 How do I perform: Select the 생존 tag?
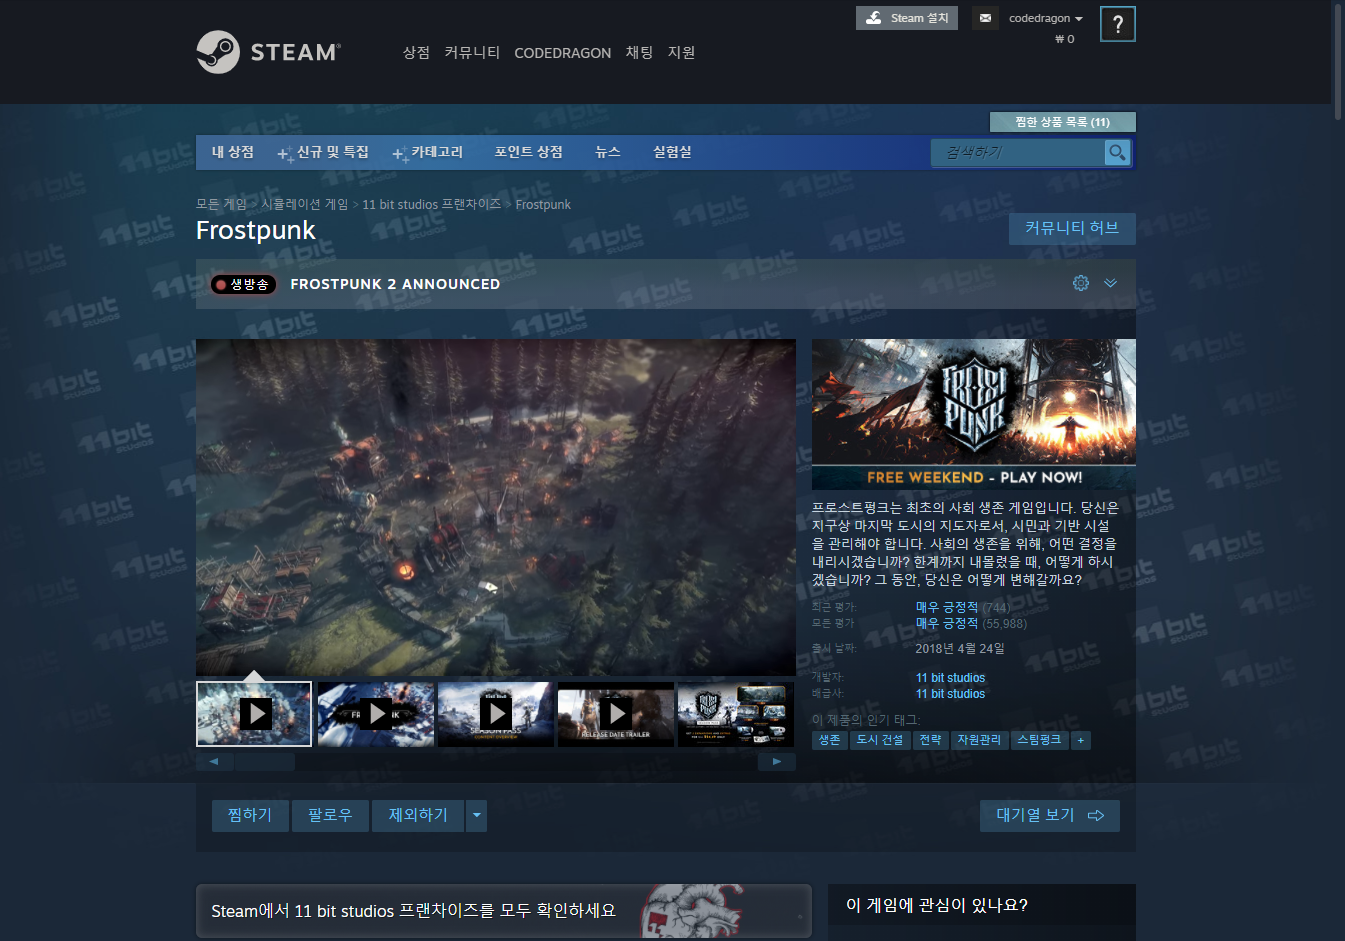[830, 740]
